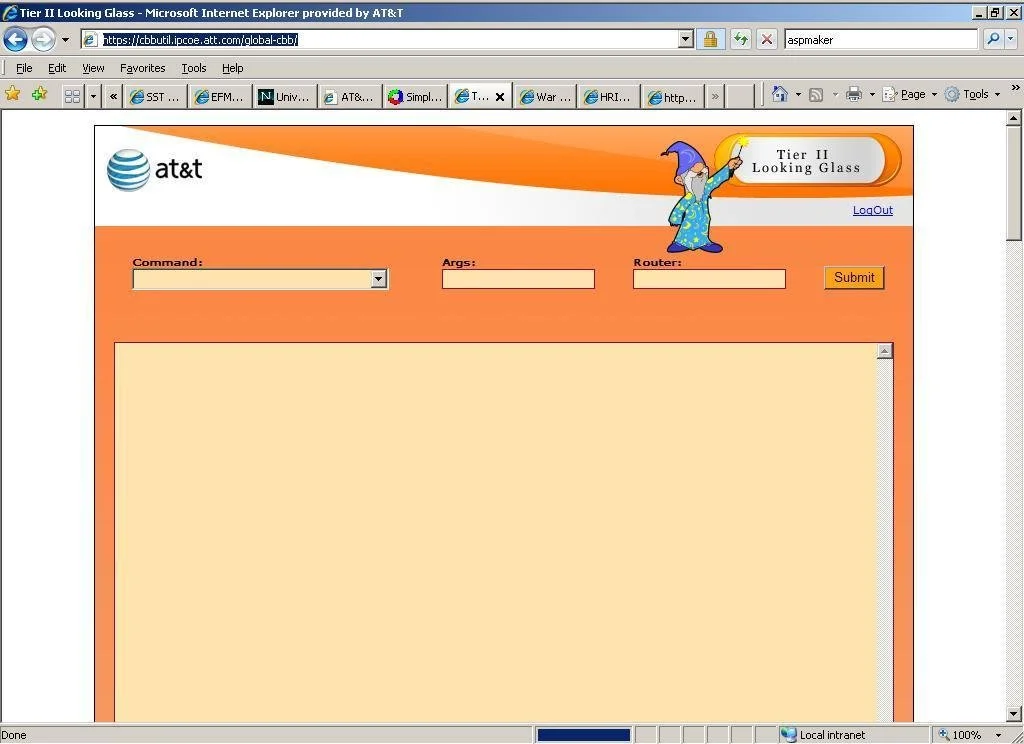Image resolution: width=1024 pixels, height=744 pixels.
Task: Click the red Stop loading icon
Action: 767,40
